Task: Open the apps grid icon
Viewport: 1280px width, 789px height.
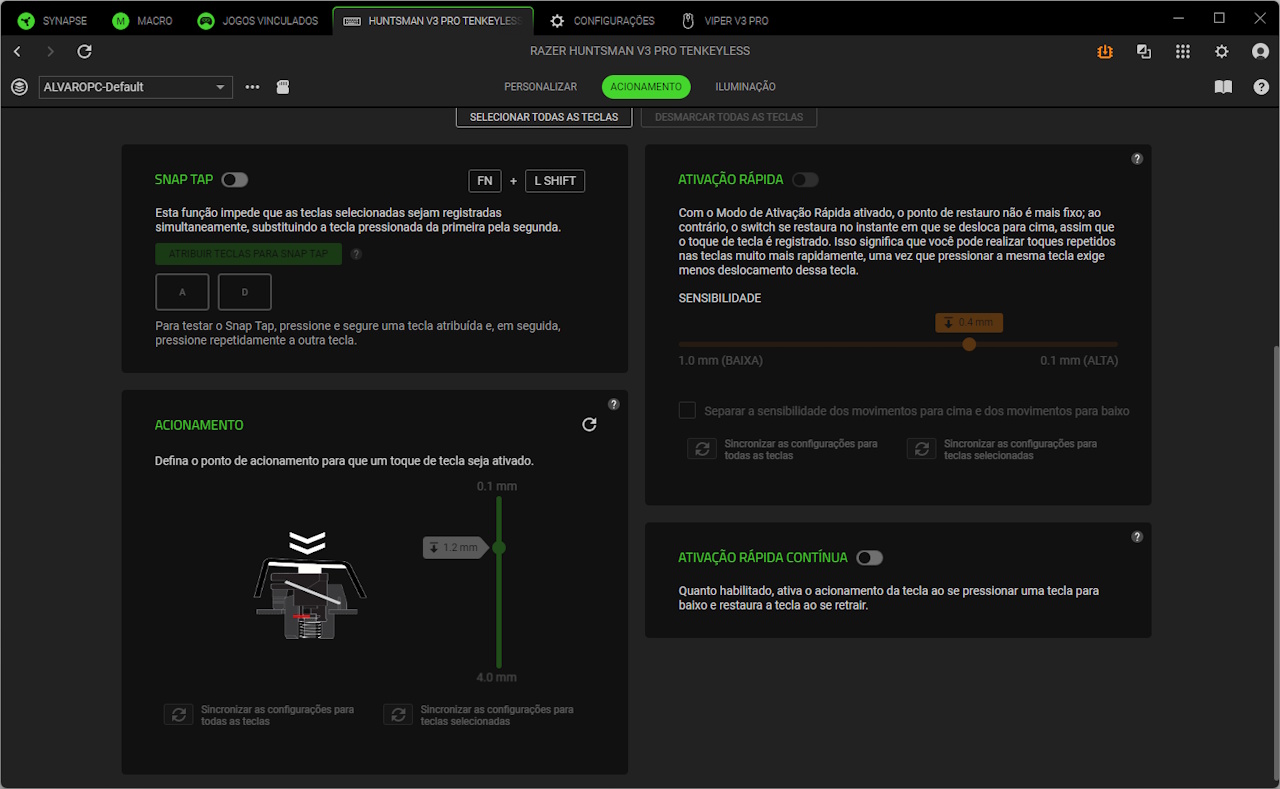Action: click(x=1183, y=51)
